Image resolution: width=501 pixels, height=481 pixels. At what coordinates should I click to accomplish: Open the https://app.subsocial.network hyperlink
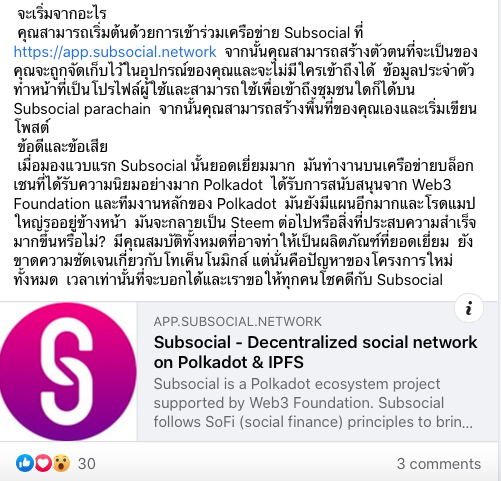pos(115,52)
